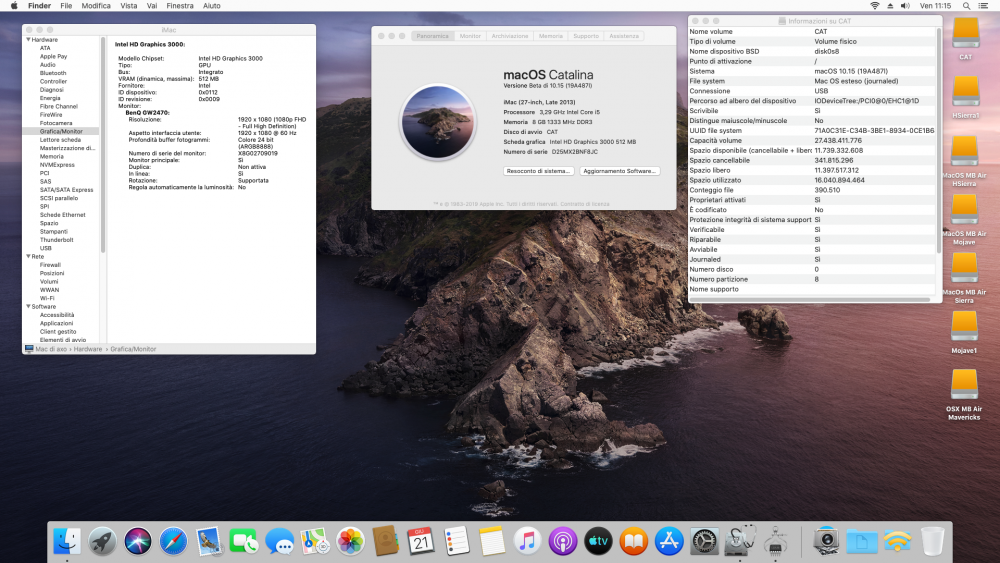Click the horizontal scrollbar in Informazioni su CAT
Image resolution: width=1000 pixels, height=563 pixels.
click(x=810, y=300)
